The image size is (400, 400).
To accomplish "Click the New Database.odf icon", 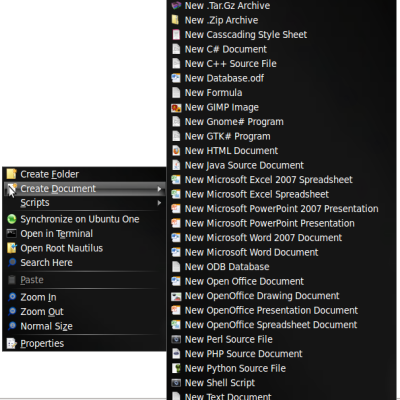I will 176,78.
